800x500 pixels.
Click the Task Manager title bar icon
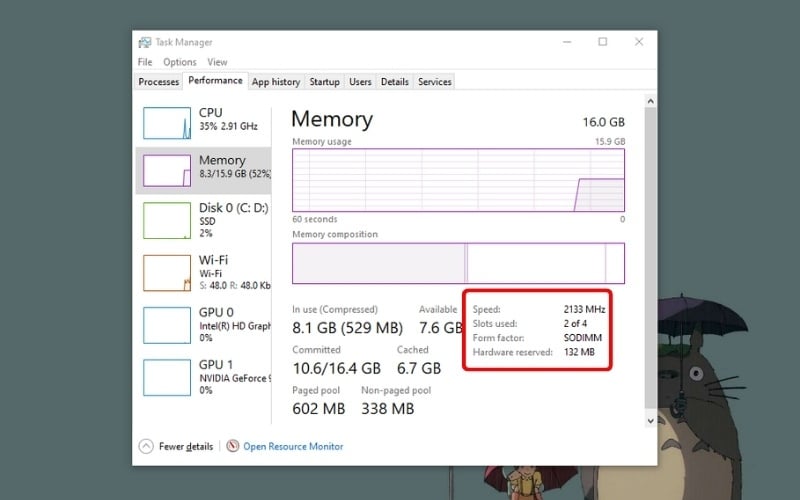click(x=145, y=42)
